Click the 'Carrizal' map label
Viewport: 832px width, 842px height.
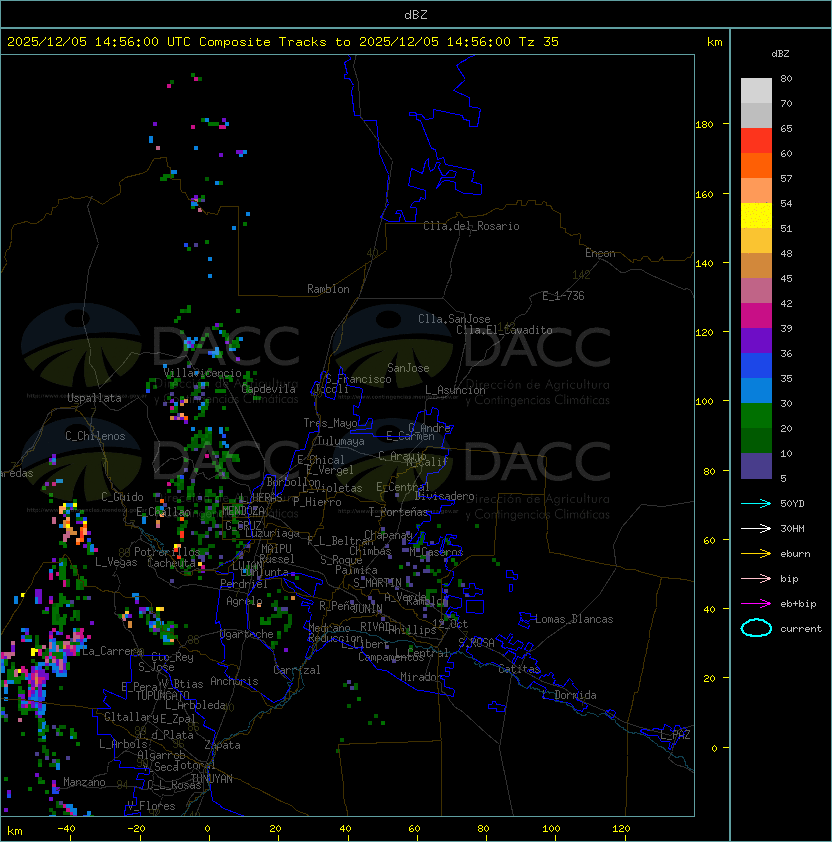297,670
